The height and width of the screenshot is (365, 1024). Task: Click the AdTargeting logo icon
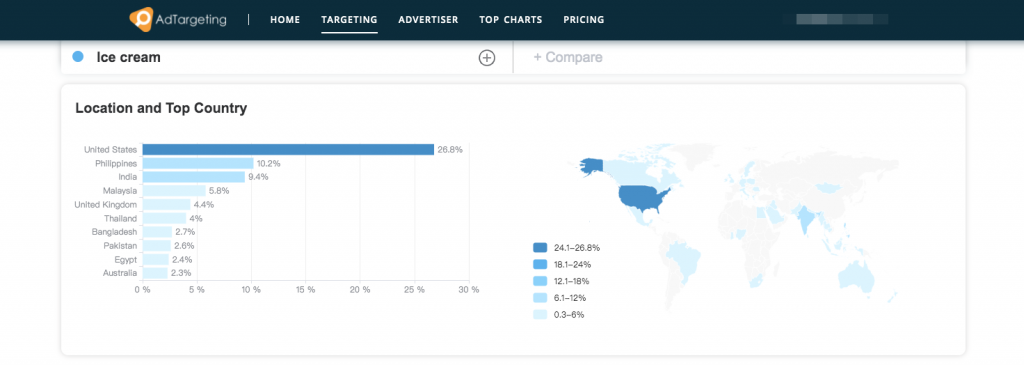(141, 19)
